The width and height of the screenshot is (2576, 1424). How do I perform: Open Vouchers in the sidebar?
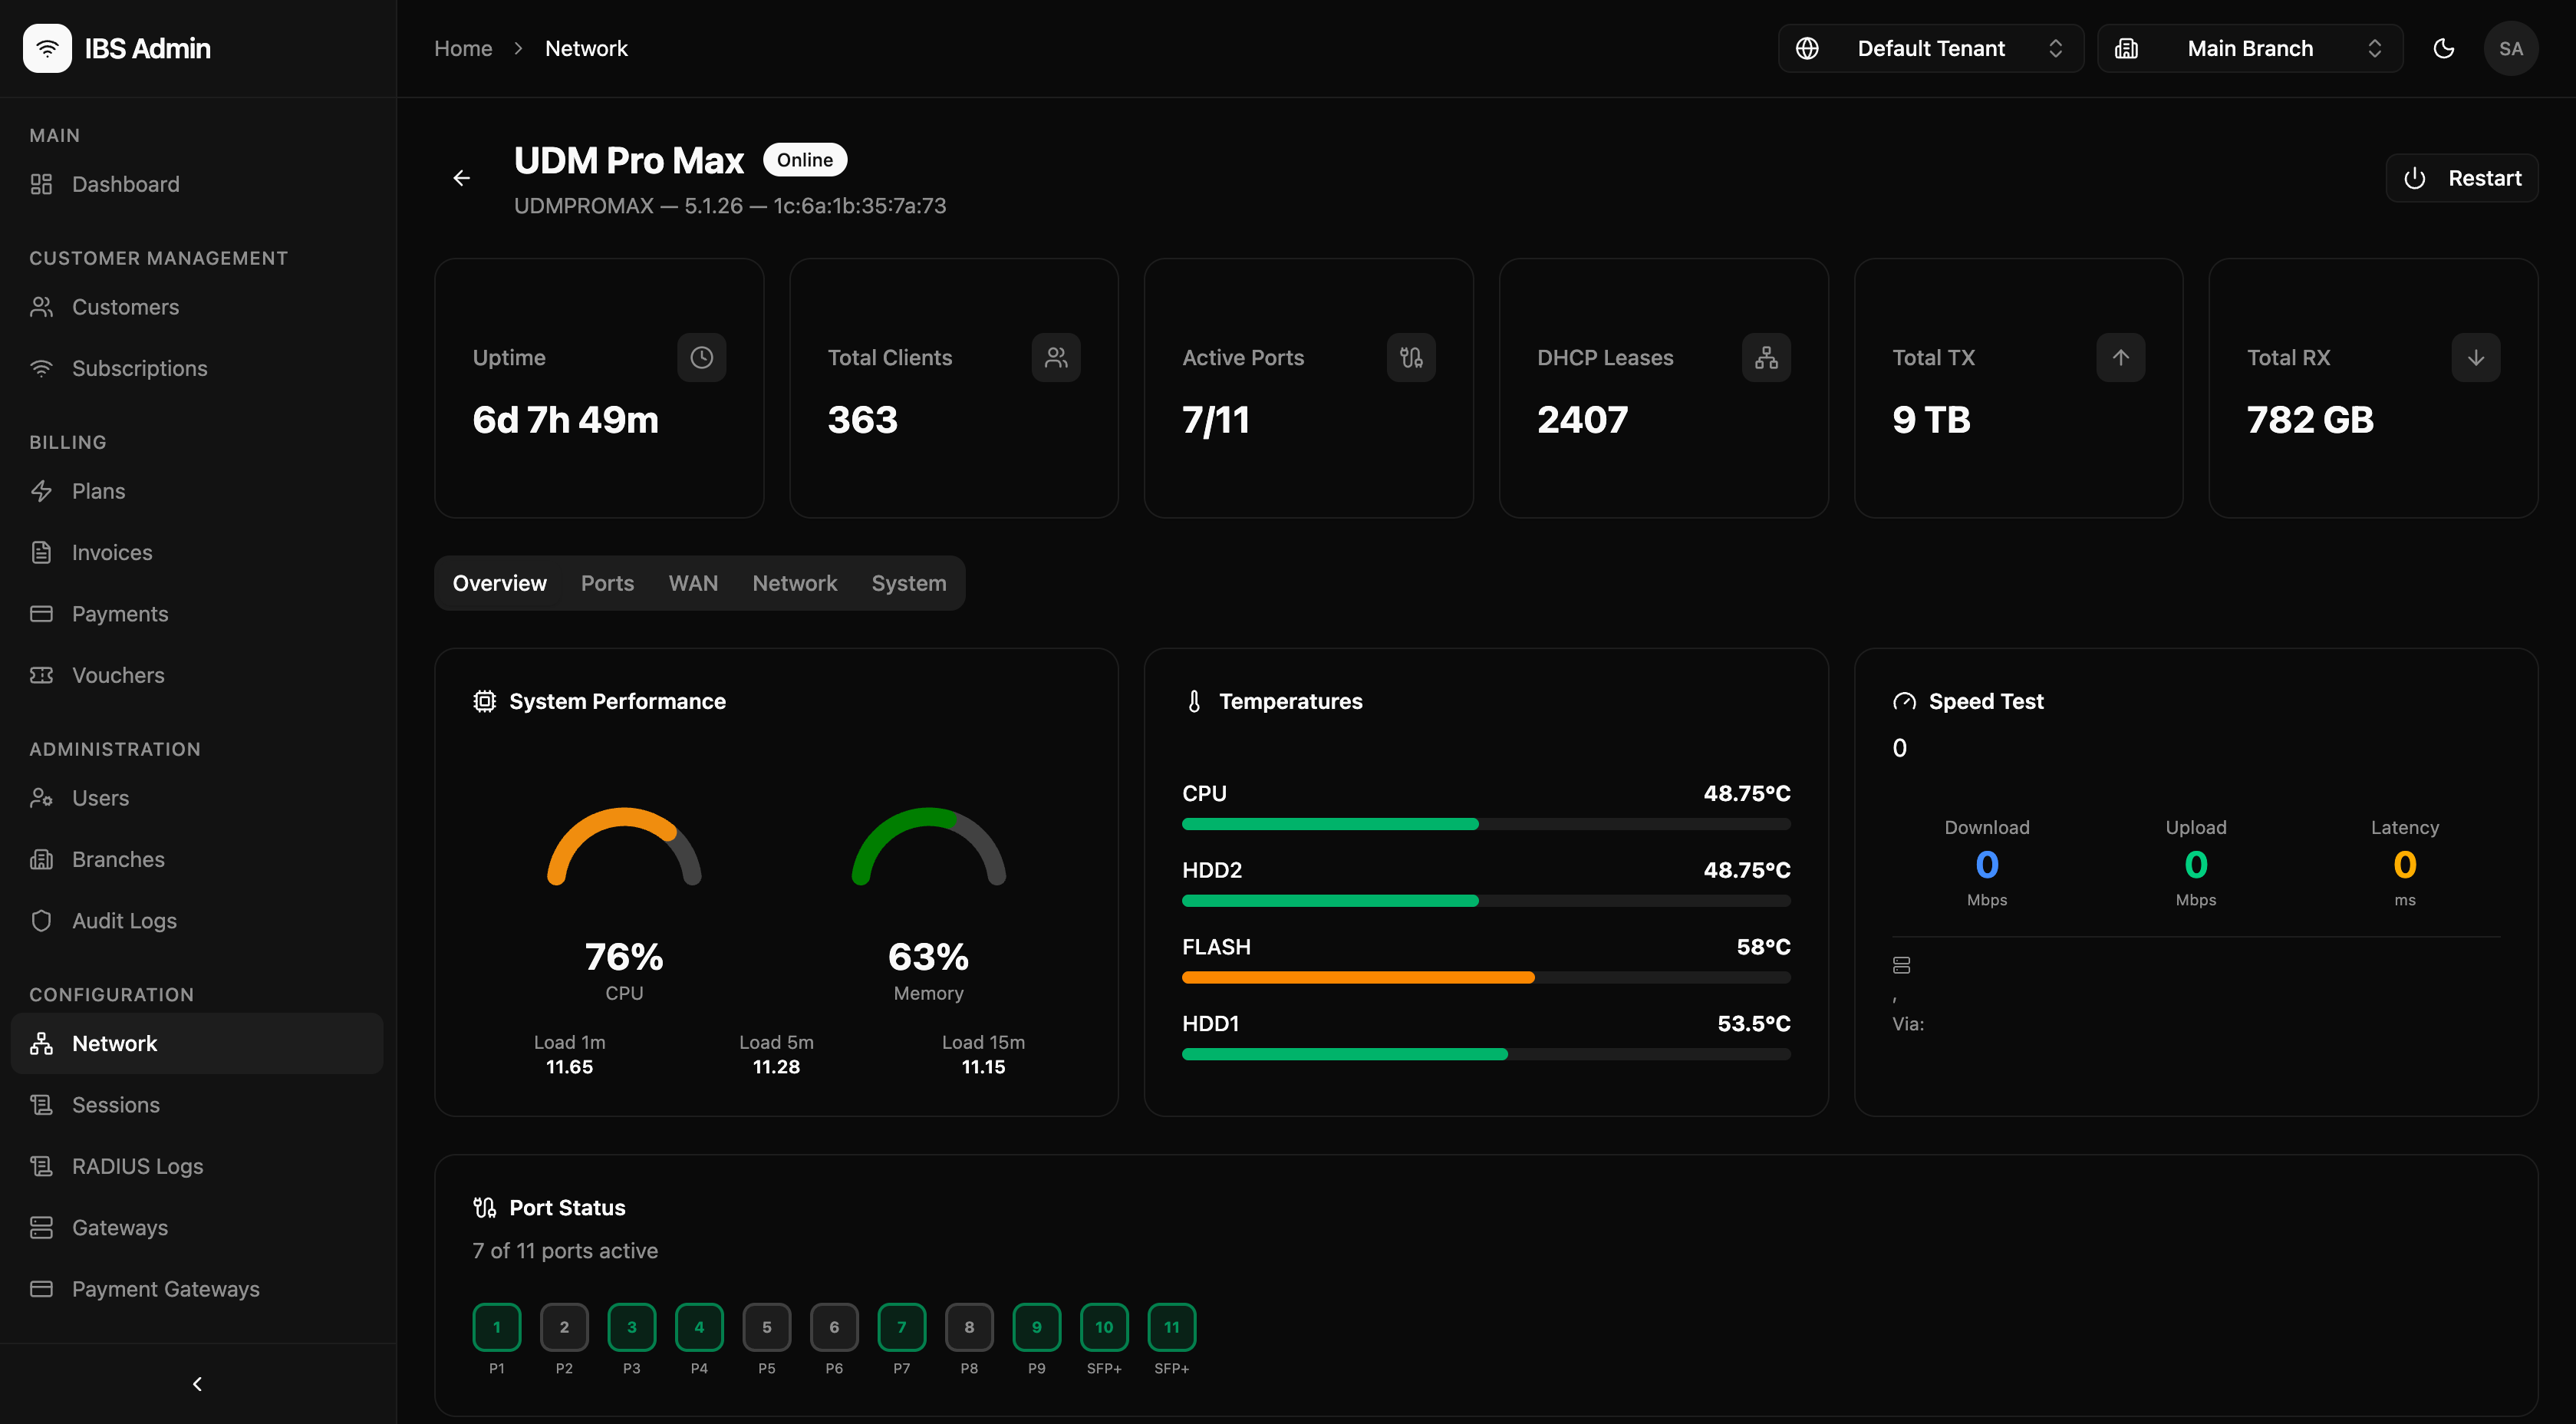tap(197, 675)
